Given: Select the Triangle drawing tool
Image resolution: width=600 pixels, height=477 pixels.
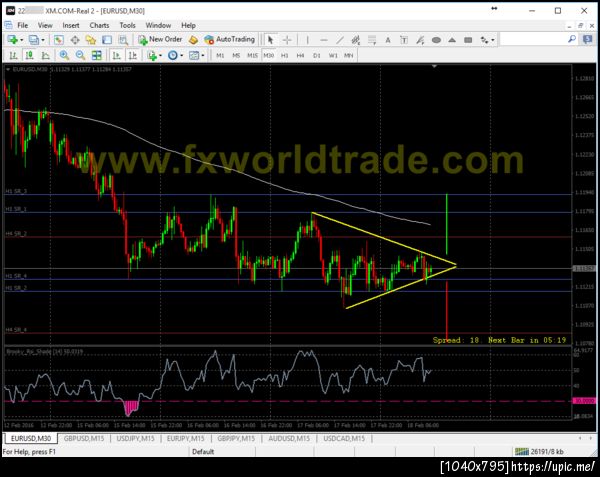Looking at the screenshot, I should [452, 40].
